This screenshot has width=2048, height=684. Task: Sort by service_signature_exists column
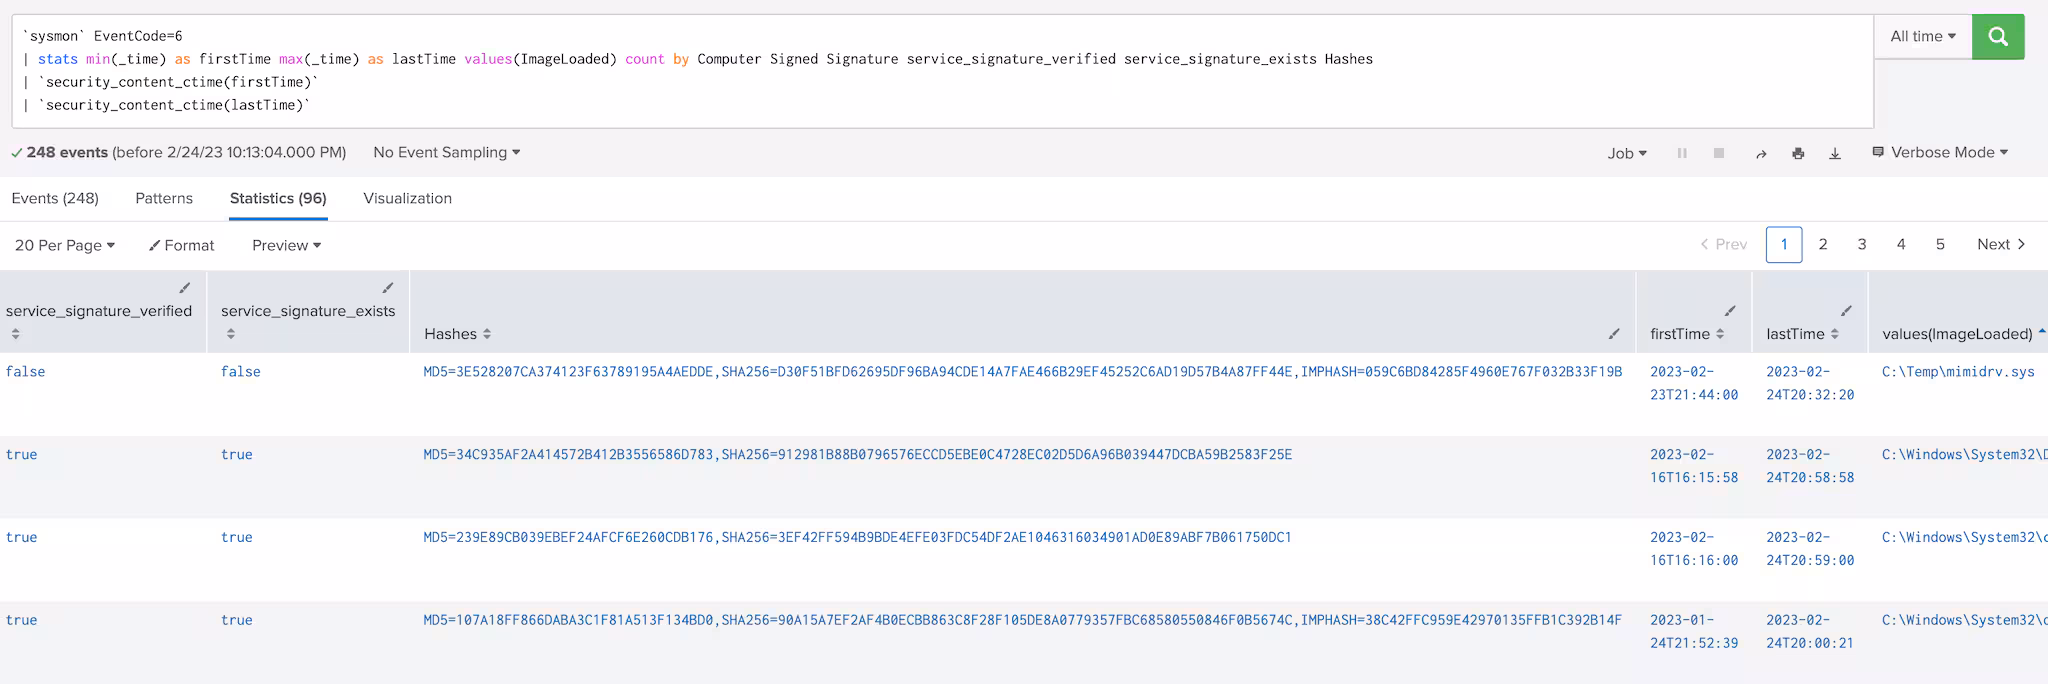tap(307, 311)
